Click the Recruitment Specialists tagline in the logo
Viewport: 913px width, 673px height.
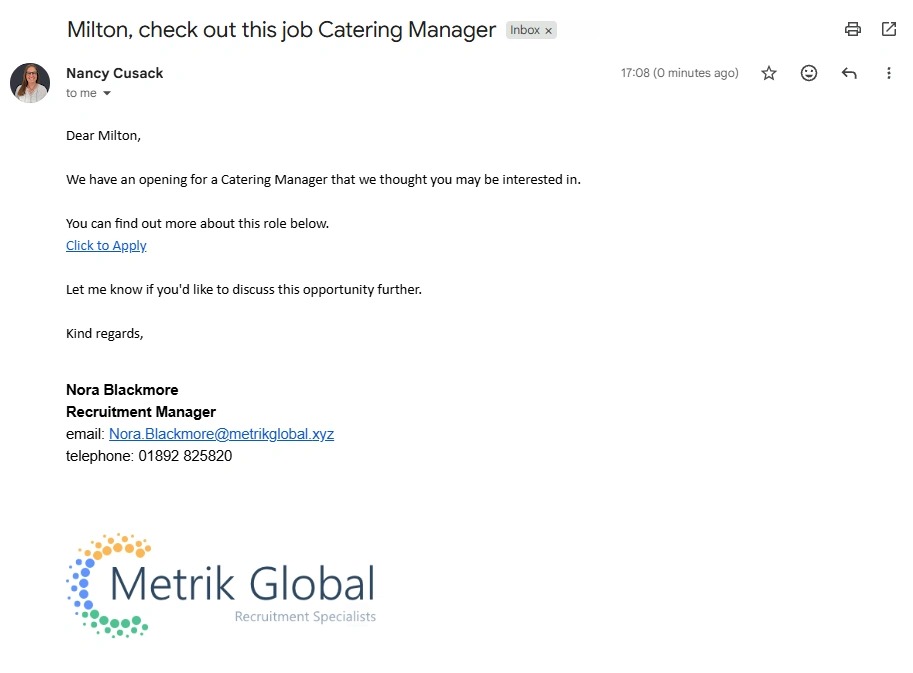click(x=305, y=617)
